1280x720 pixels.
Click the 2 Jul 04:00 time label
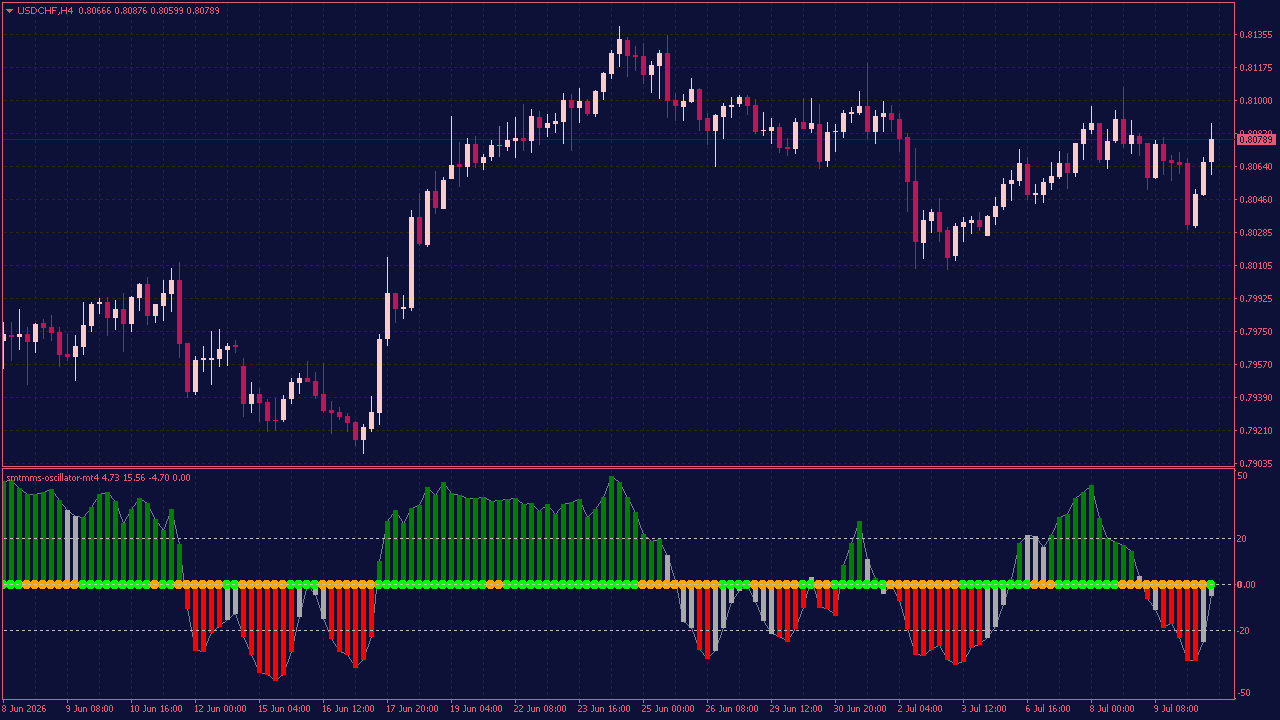click(922, 709)
